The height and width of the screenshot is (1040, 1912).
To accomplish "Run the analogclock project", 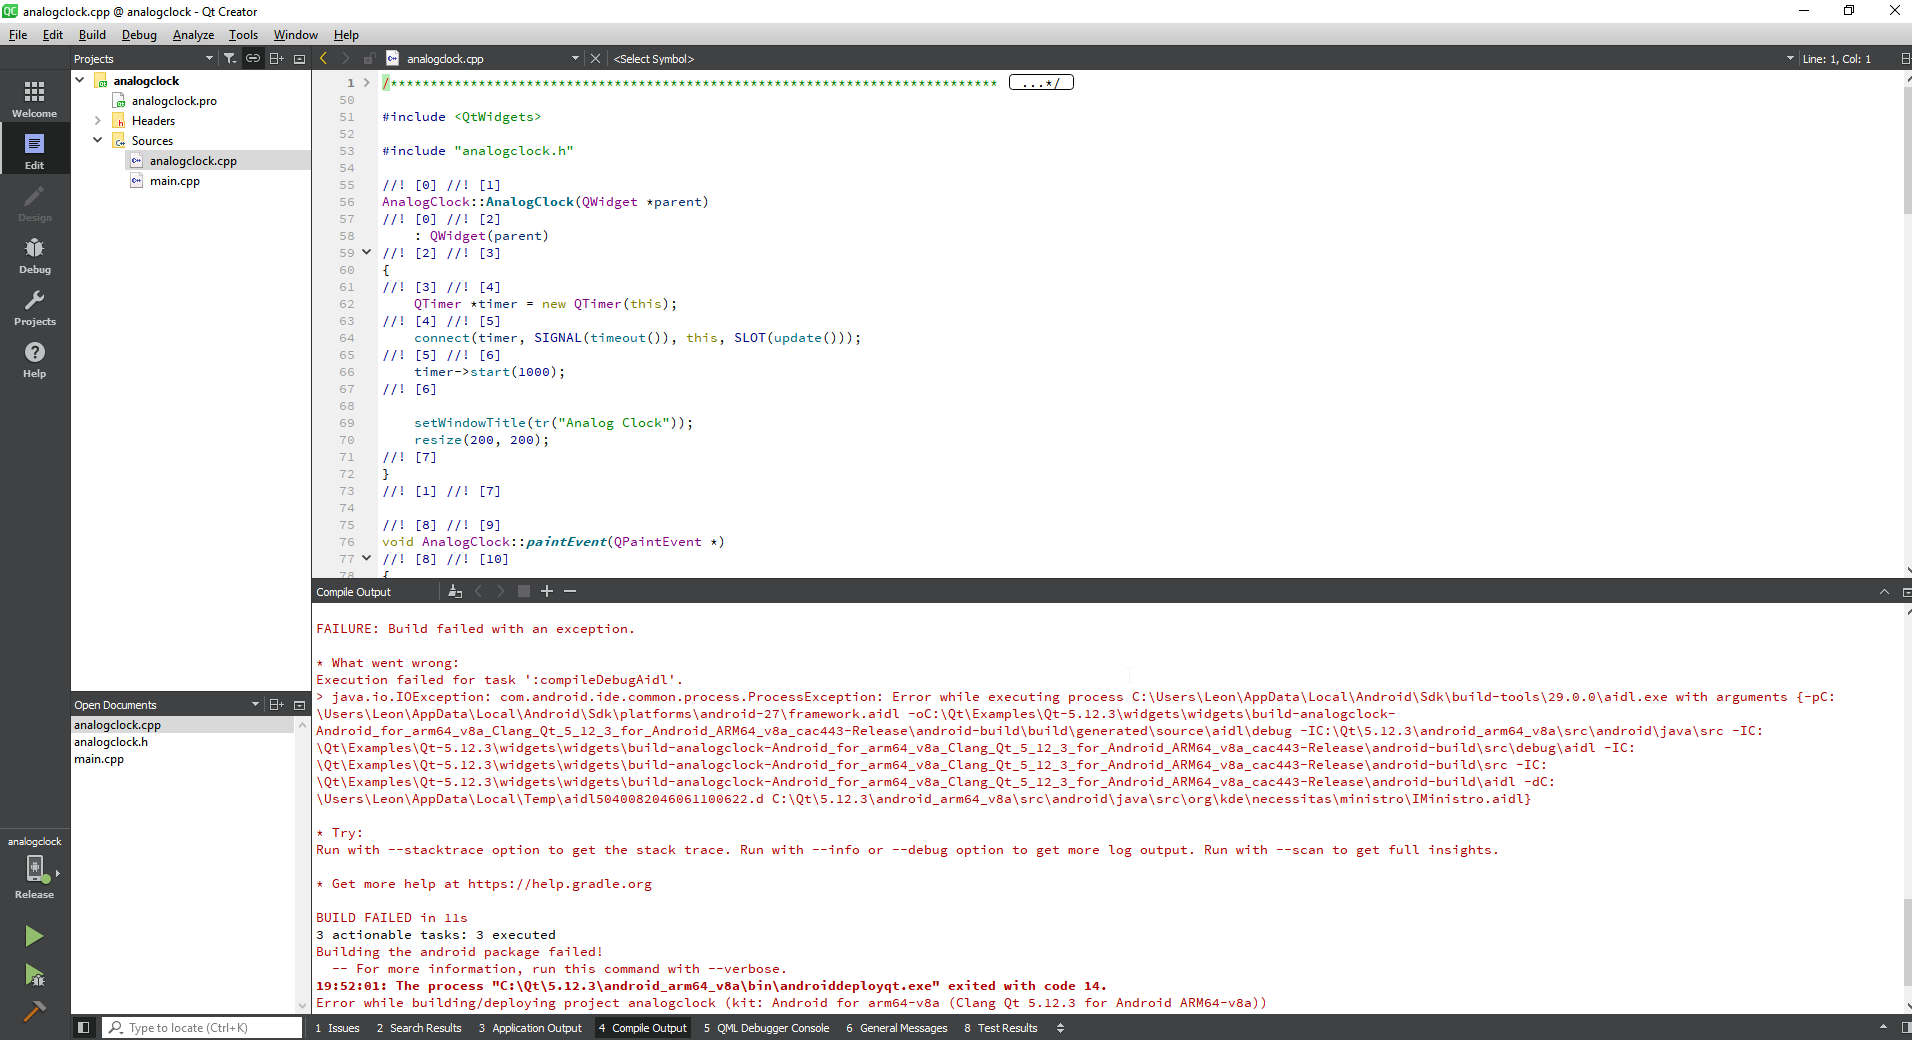I will [34, 936].
